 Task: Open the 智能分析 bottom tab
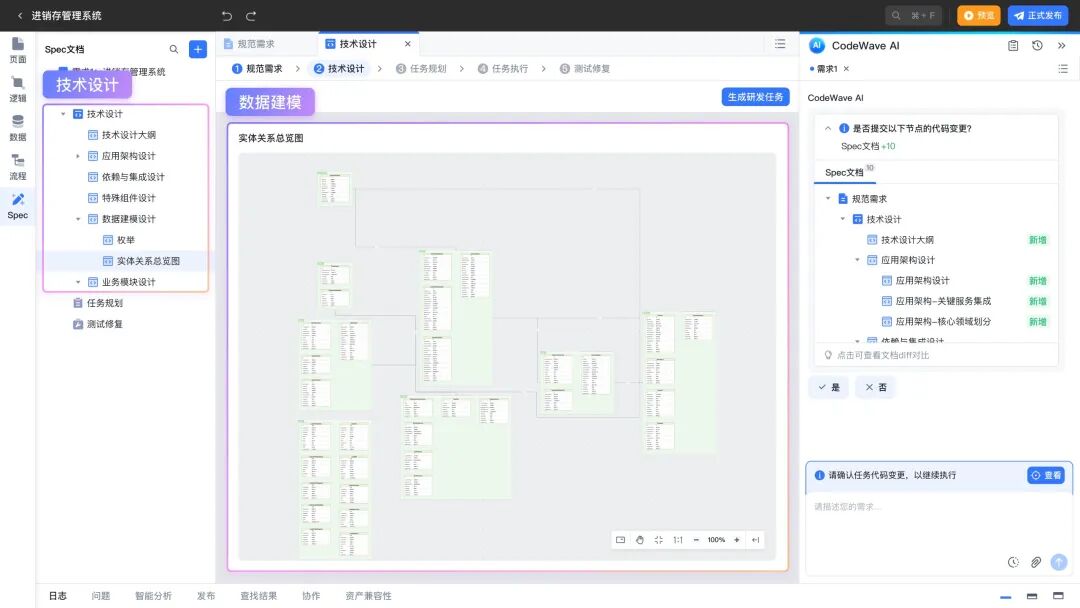click(x=153, y=596)
